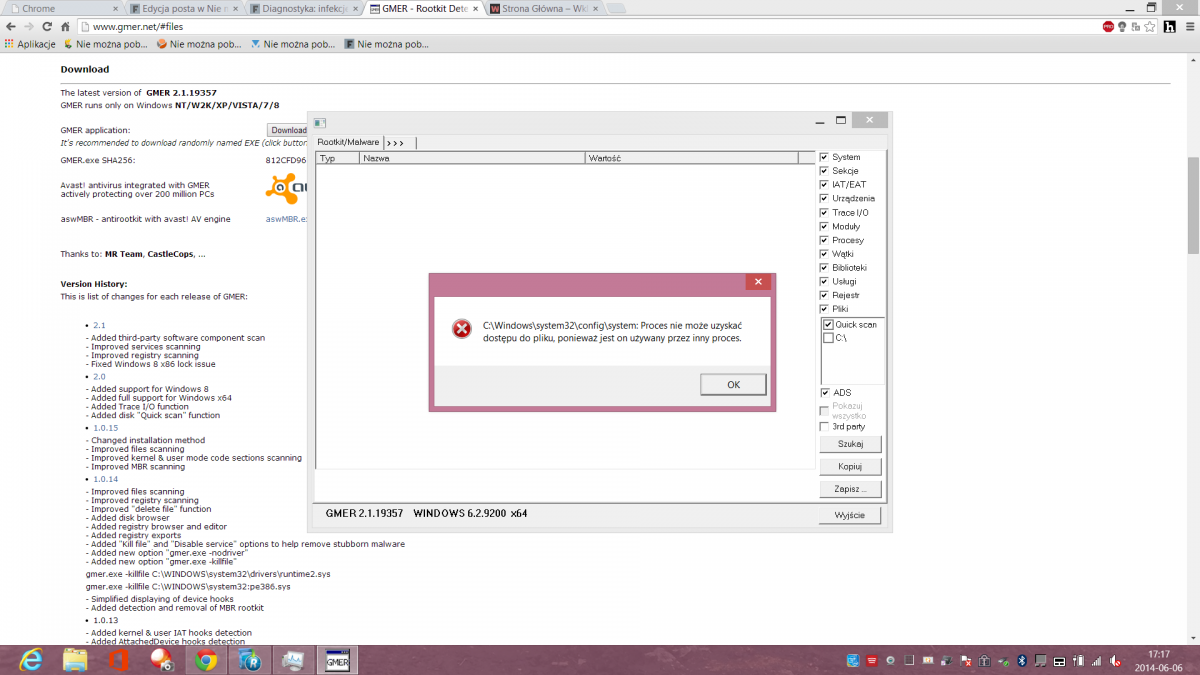Close the 'Diagnostyka: infekcje' browser tab
1200x675 pixels.
coord(353,8)
